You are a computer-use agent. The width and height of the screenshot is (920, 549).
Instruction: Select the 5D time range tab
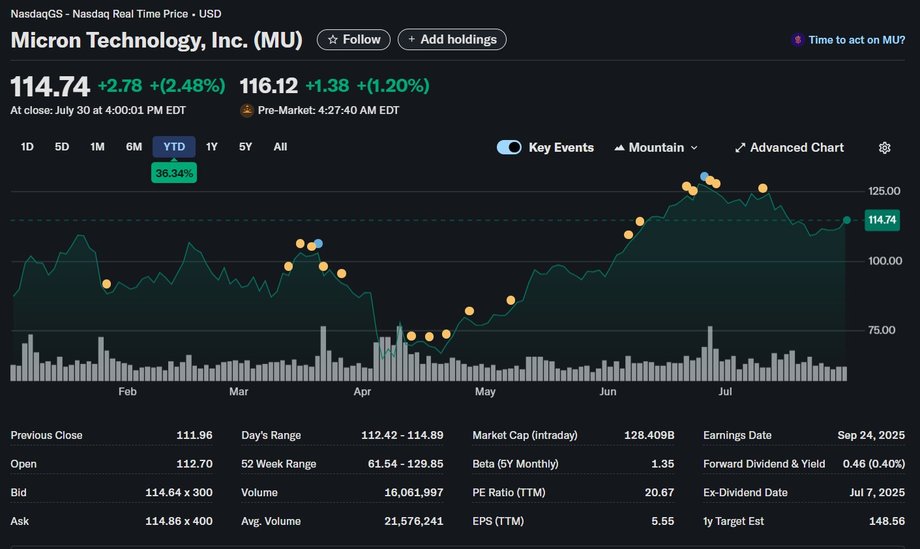tap(62, 147)
